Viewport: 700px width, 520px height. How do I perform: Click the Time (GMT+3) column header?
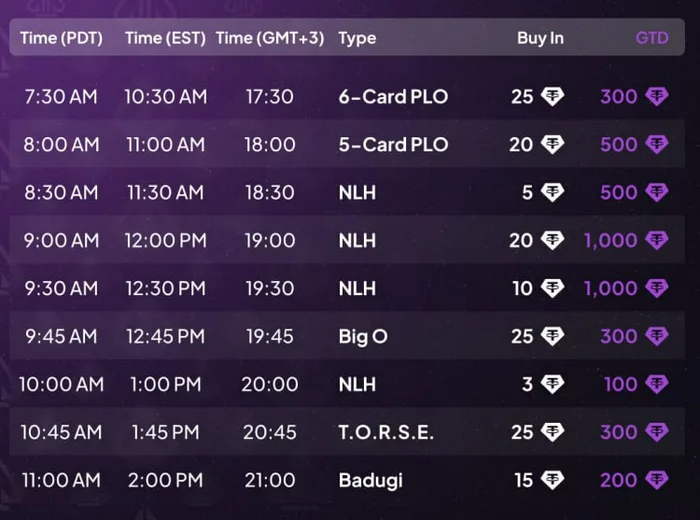270,39
